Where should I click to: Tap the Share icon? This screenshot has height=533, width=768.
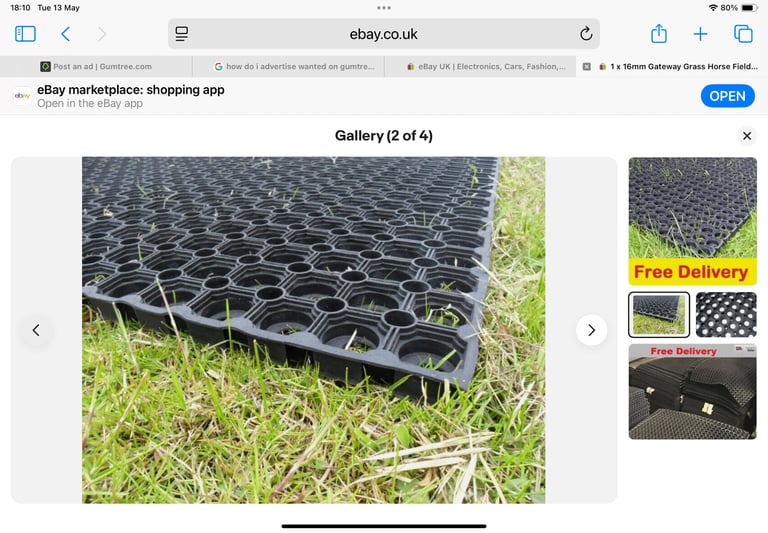659,33
